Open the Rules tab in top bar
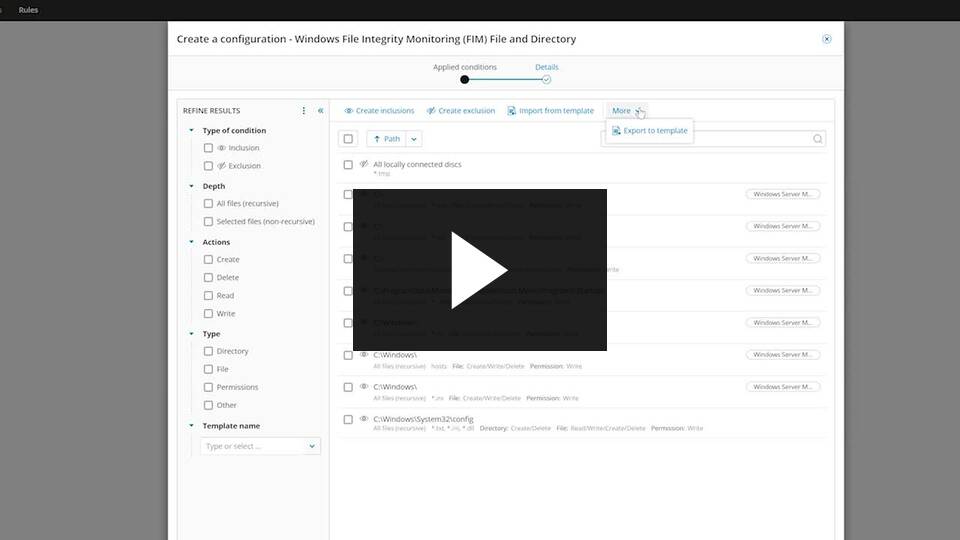 coord(28,10)
